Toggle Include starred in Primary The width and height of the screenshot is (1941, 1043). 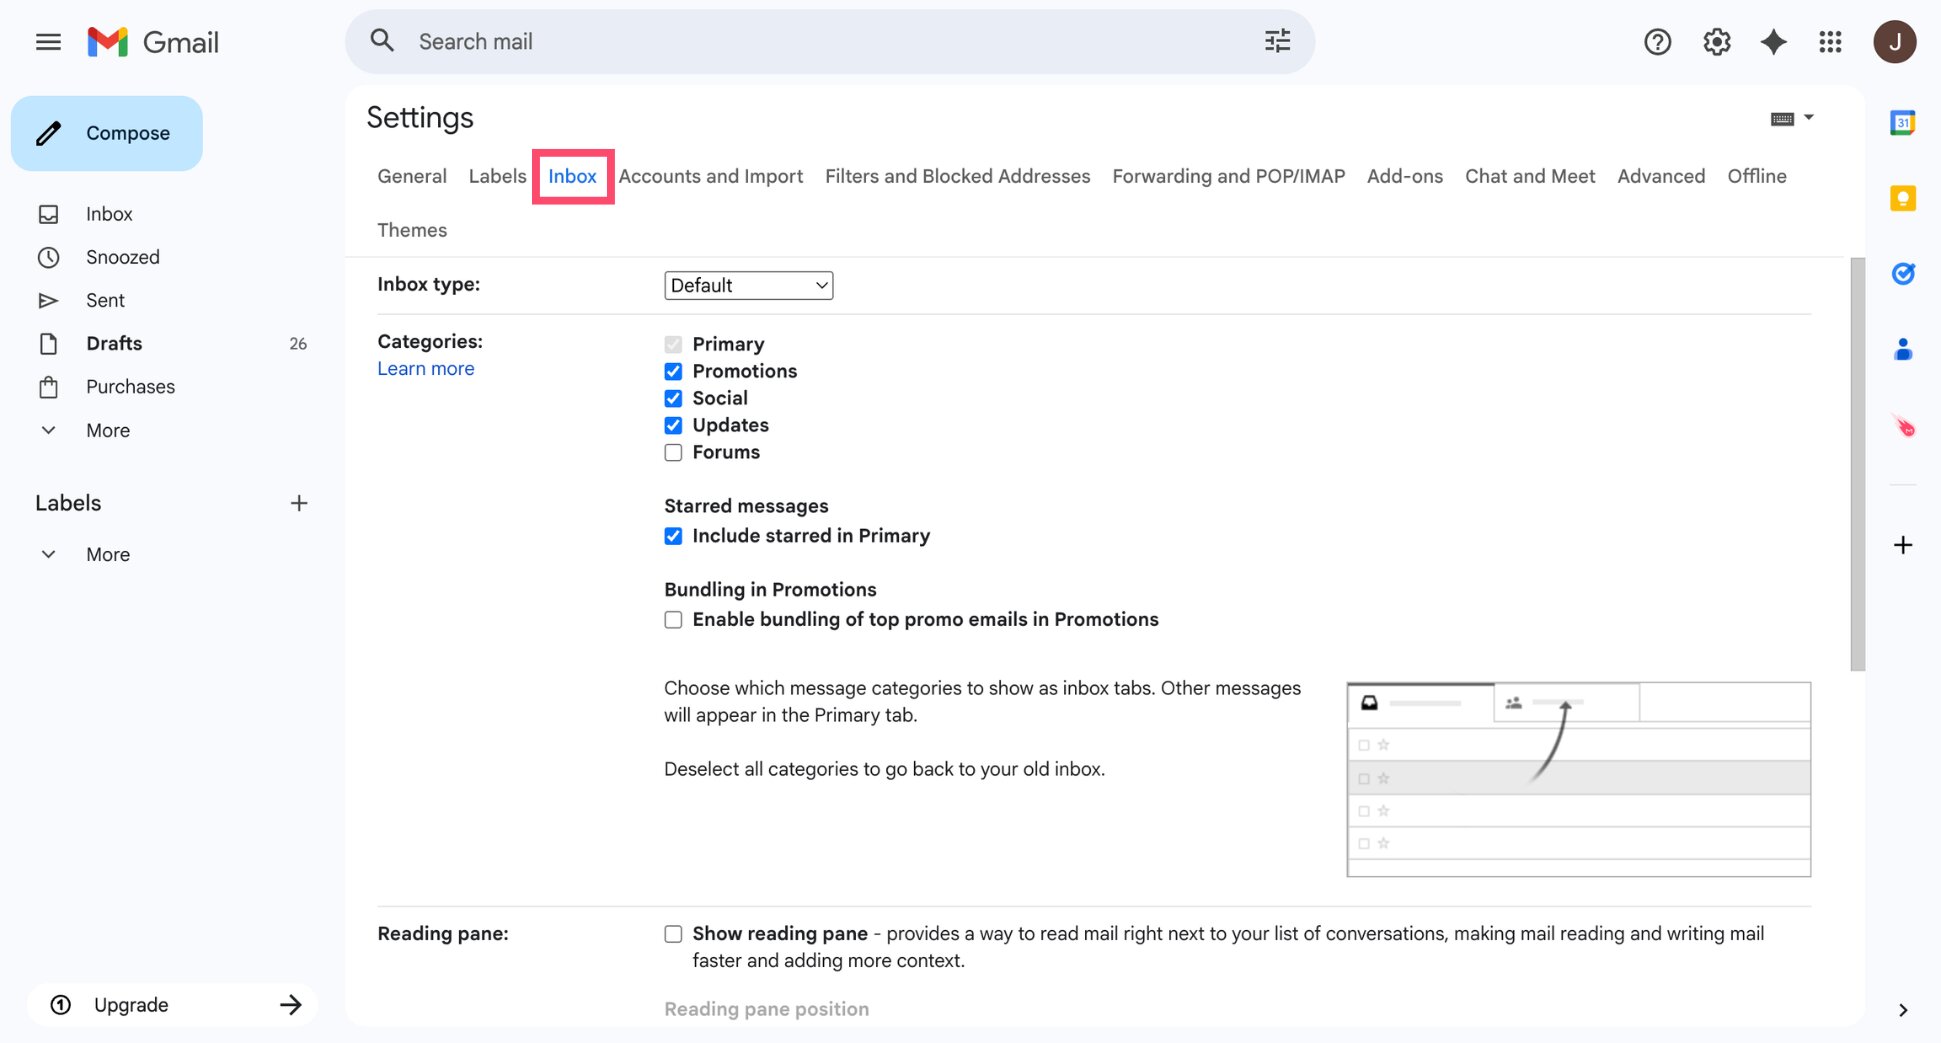tap(673, 536)
